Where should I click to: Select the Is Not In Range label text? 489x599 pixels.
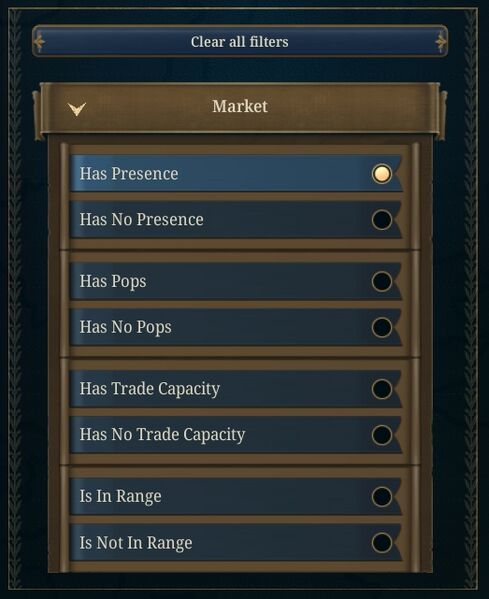pyautogui.click(x=136, y=543)
